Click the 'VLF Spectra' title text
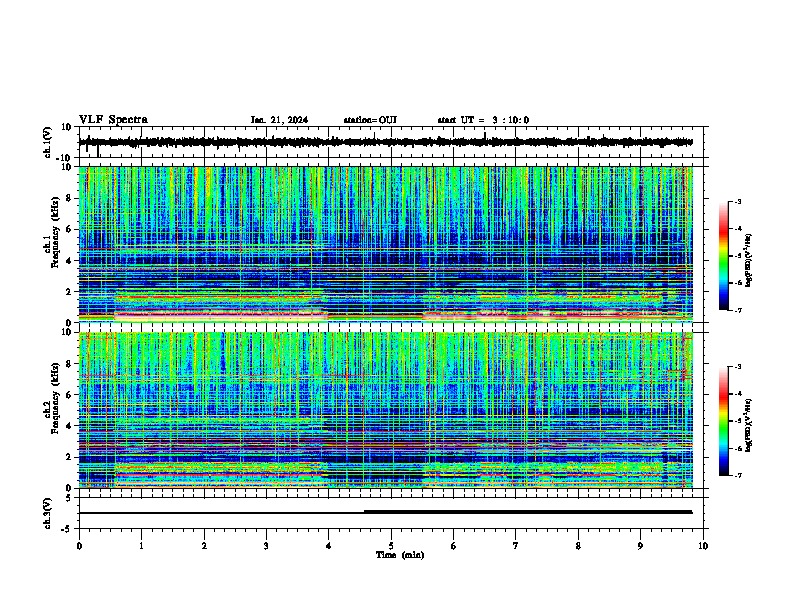The width and height of the screenshot is (792, 612). click(113, 120)
